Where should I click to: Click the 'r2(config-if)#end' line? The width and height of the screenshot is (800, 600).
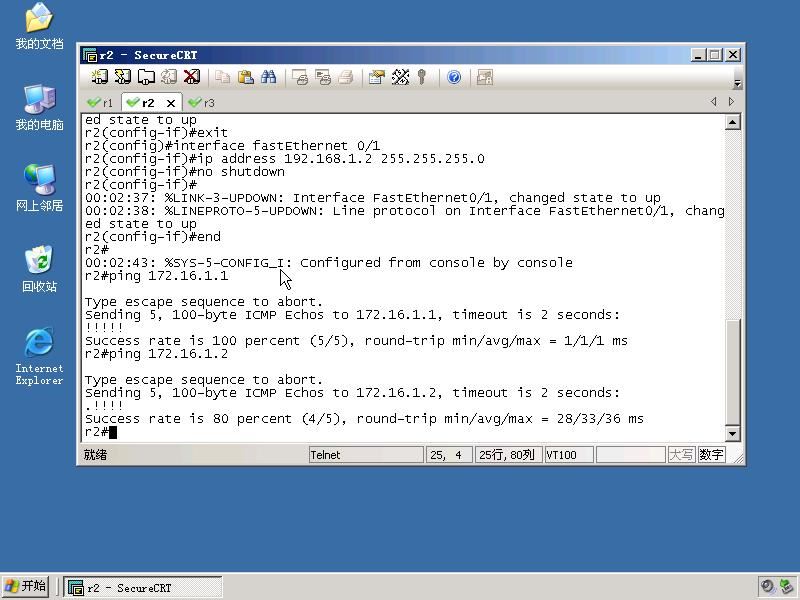153,237
